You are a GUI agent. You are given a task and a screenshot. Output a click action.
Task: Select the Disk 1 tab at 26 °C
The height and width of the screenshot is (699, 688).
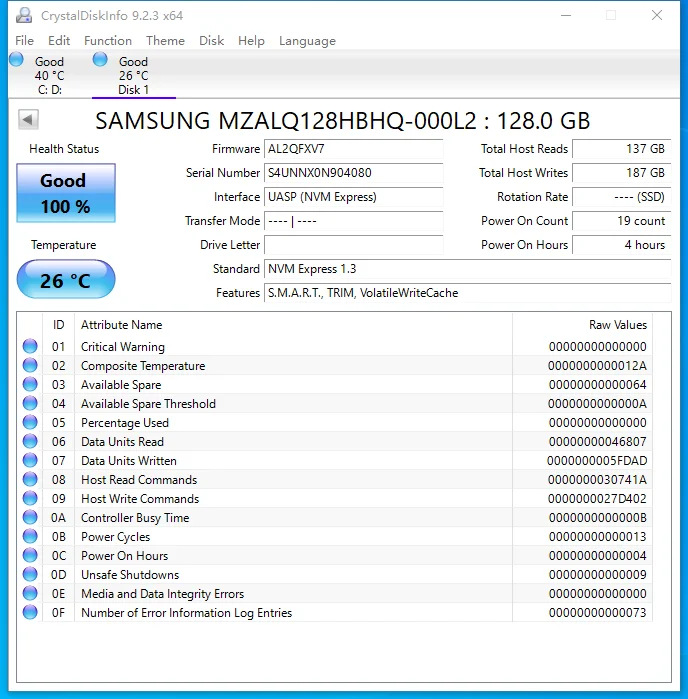tap(133, 76)
